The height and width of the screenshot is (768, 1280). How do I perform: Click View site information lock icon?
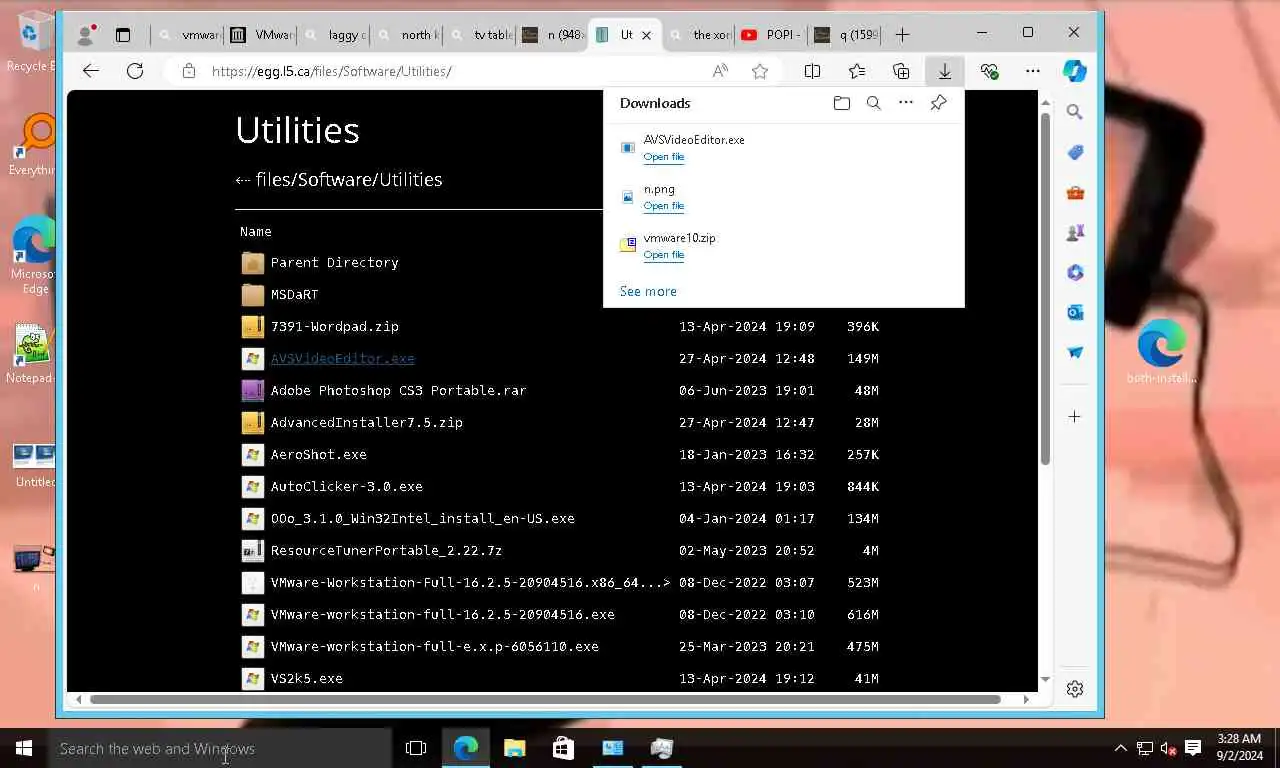pyautogui.click(x=189, y=71)
